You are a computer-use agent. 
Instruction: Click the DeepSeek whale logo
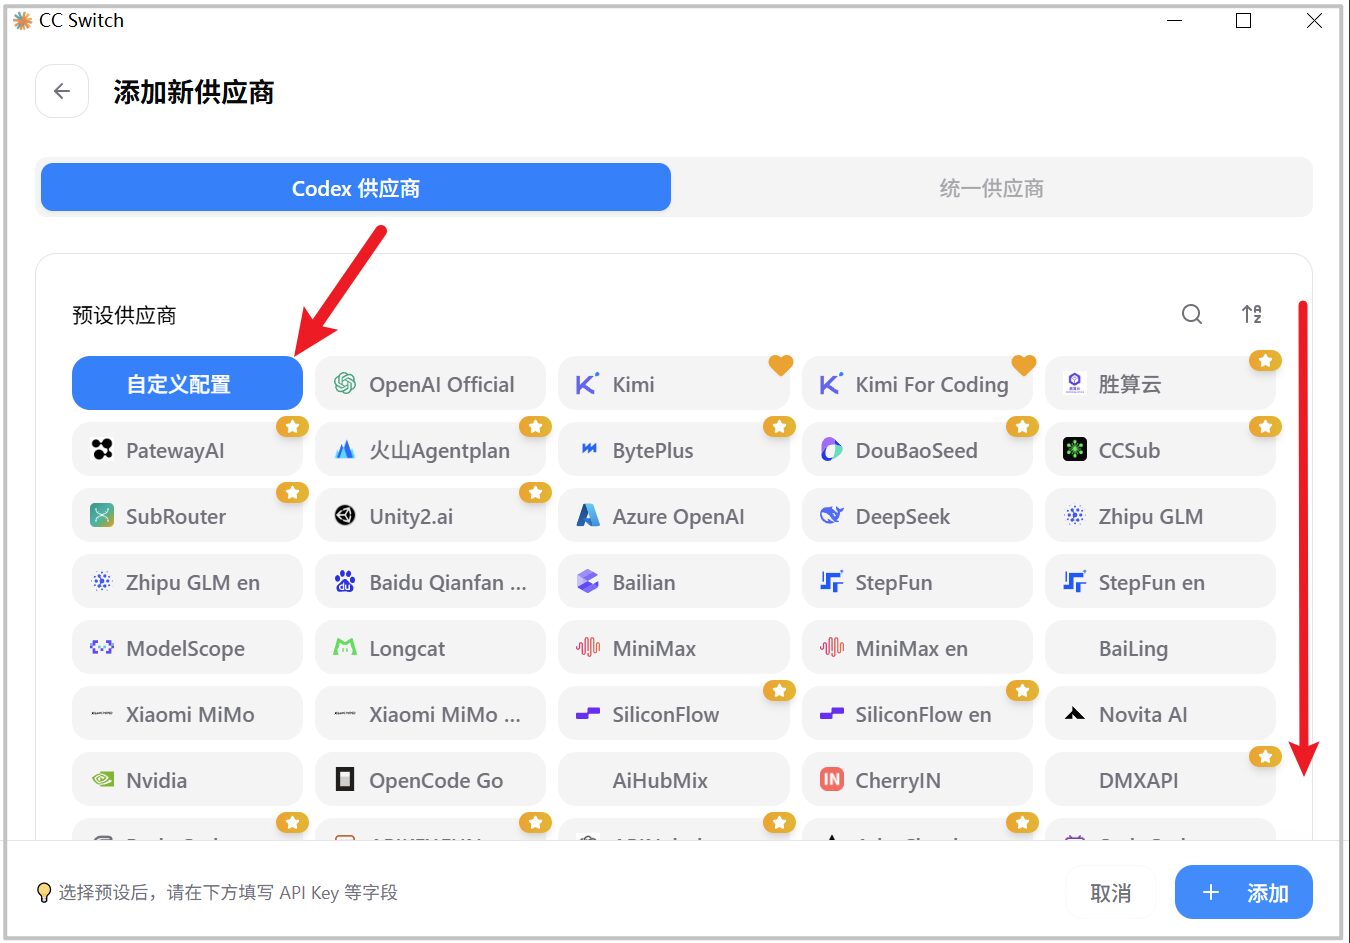tap(831, 516)
